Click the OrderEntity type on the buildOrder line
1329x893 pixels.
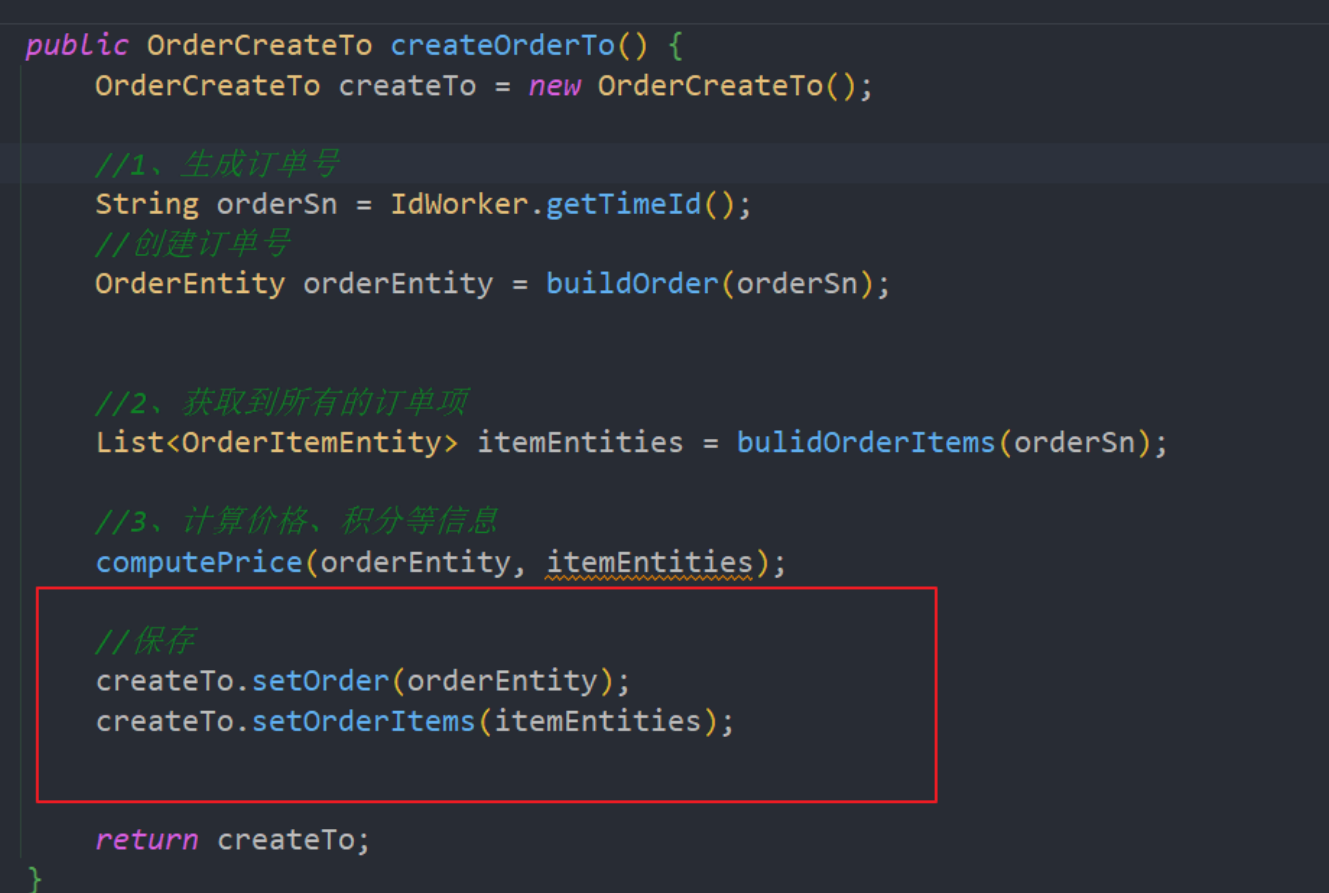click(x=190, y=284)
